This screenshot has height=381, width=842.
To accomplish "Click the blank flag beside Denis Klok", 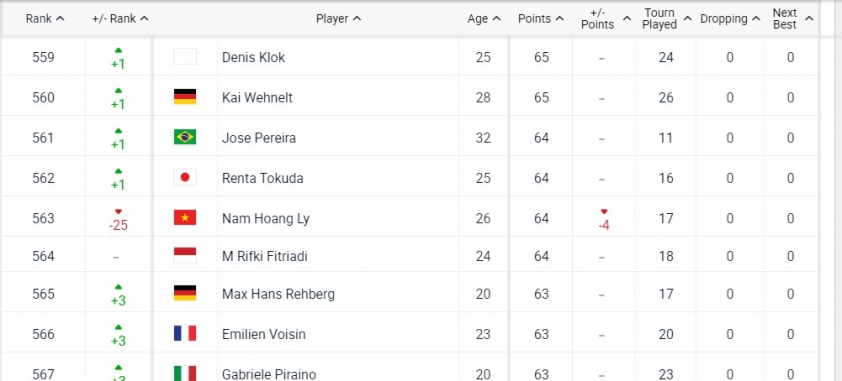I will coord(185,56).
